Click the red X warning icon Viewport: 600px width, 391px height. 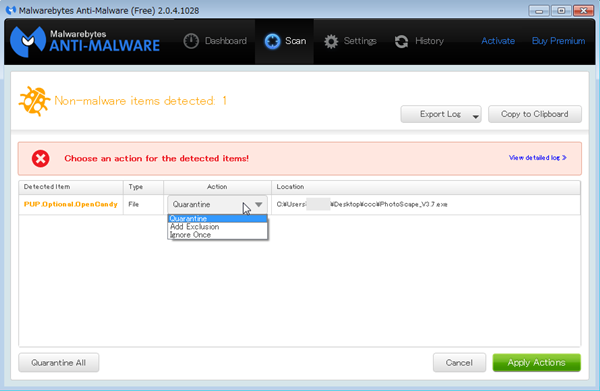[x=41, y=158]
